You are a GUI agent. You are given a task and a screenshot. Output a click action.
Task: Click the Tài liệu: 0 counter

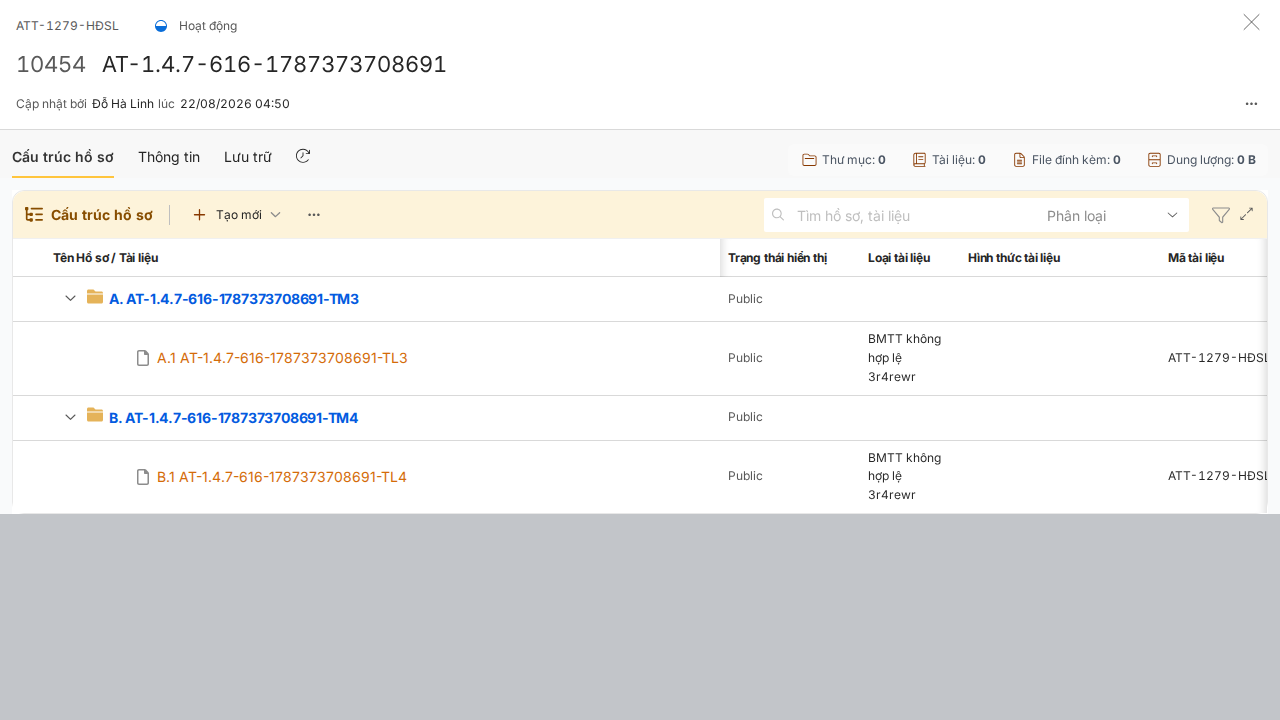pos(949,160)
